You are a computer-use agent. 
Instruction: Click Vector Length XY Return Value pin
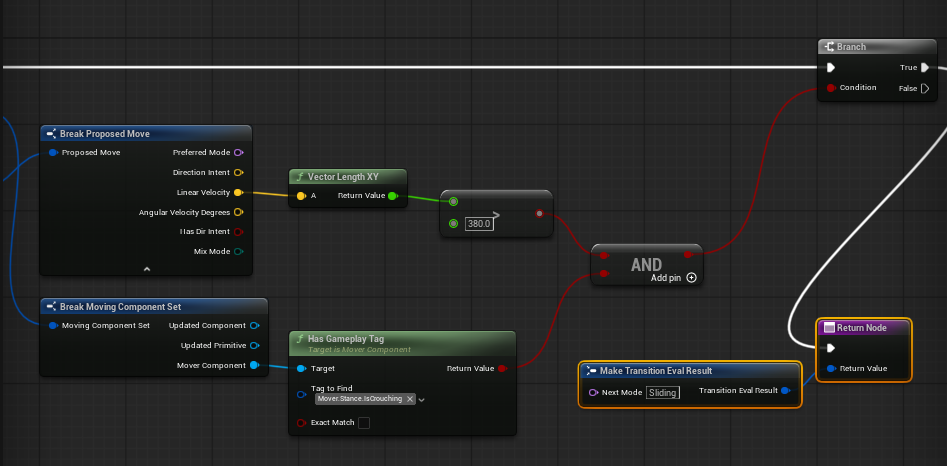pyautogui.click(x=393, y=196)
